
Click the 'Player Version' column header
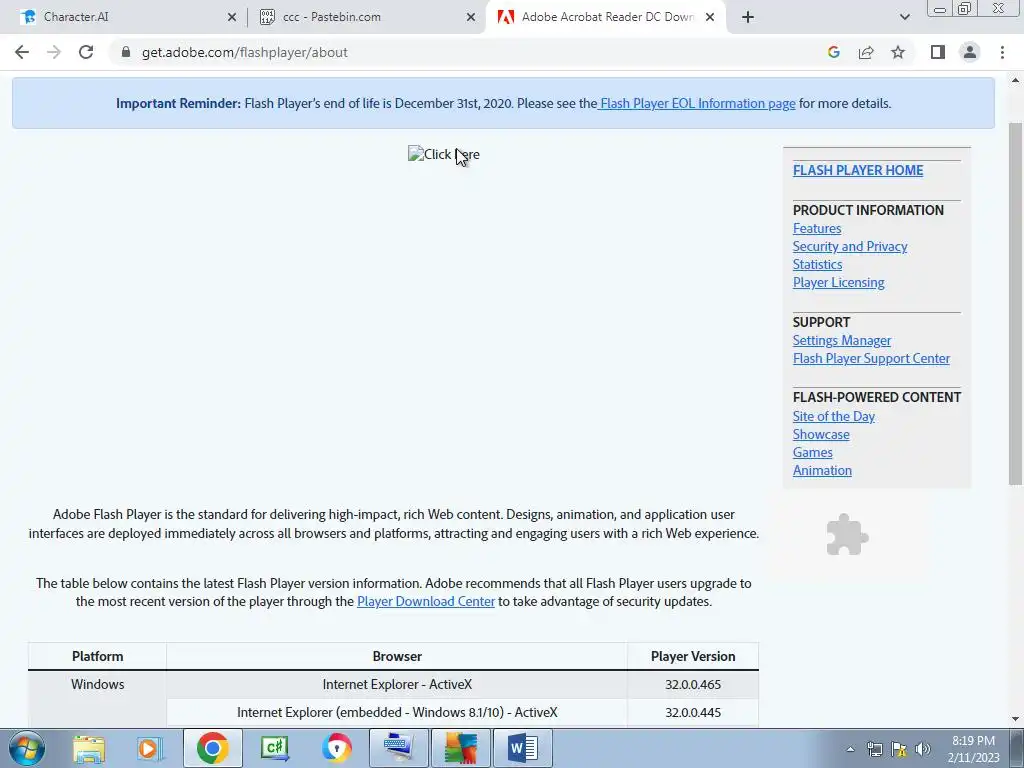click(x=693, y=656)
